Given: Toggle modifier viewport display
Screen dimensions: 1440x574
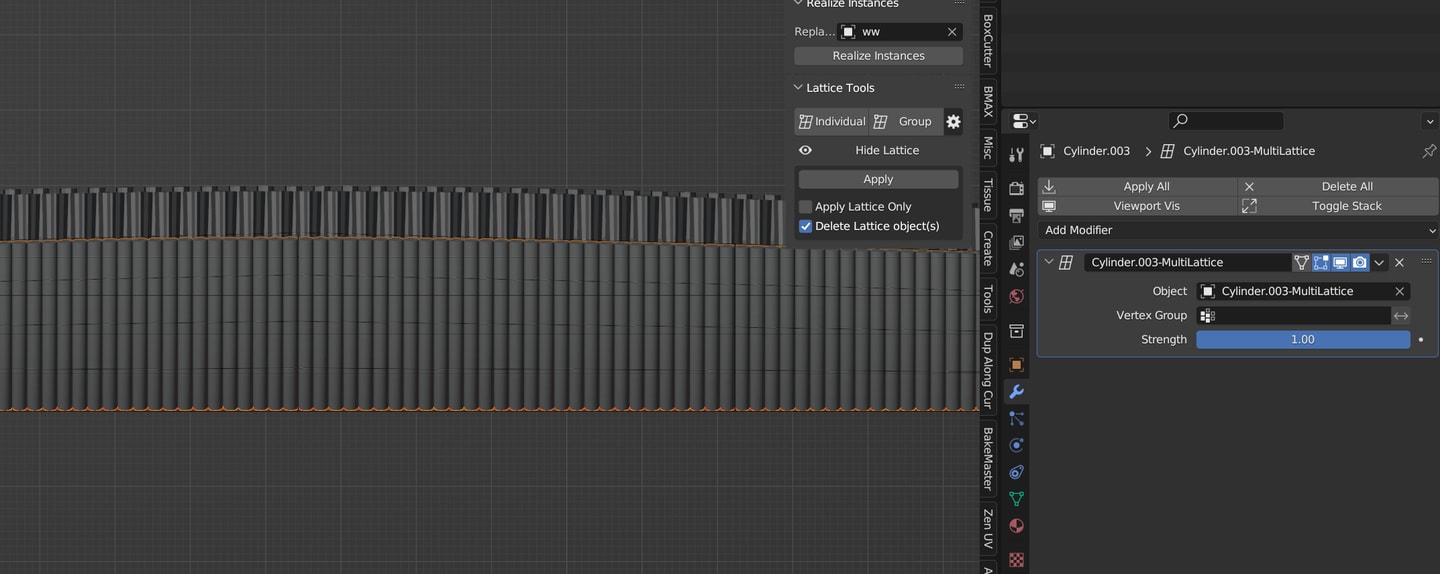Looking at the screenshot, I should (1340, 262).
